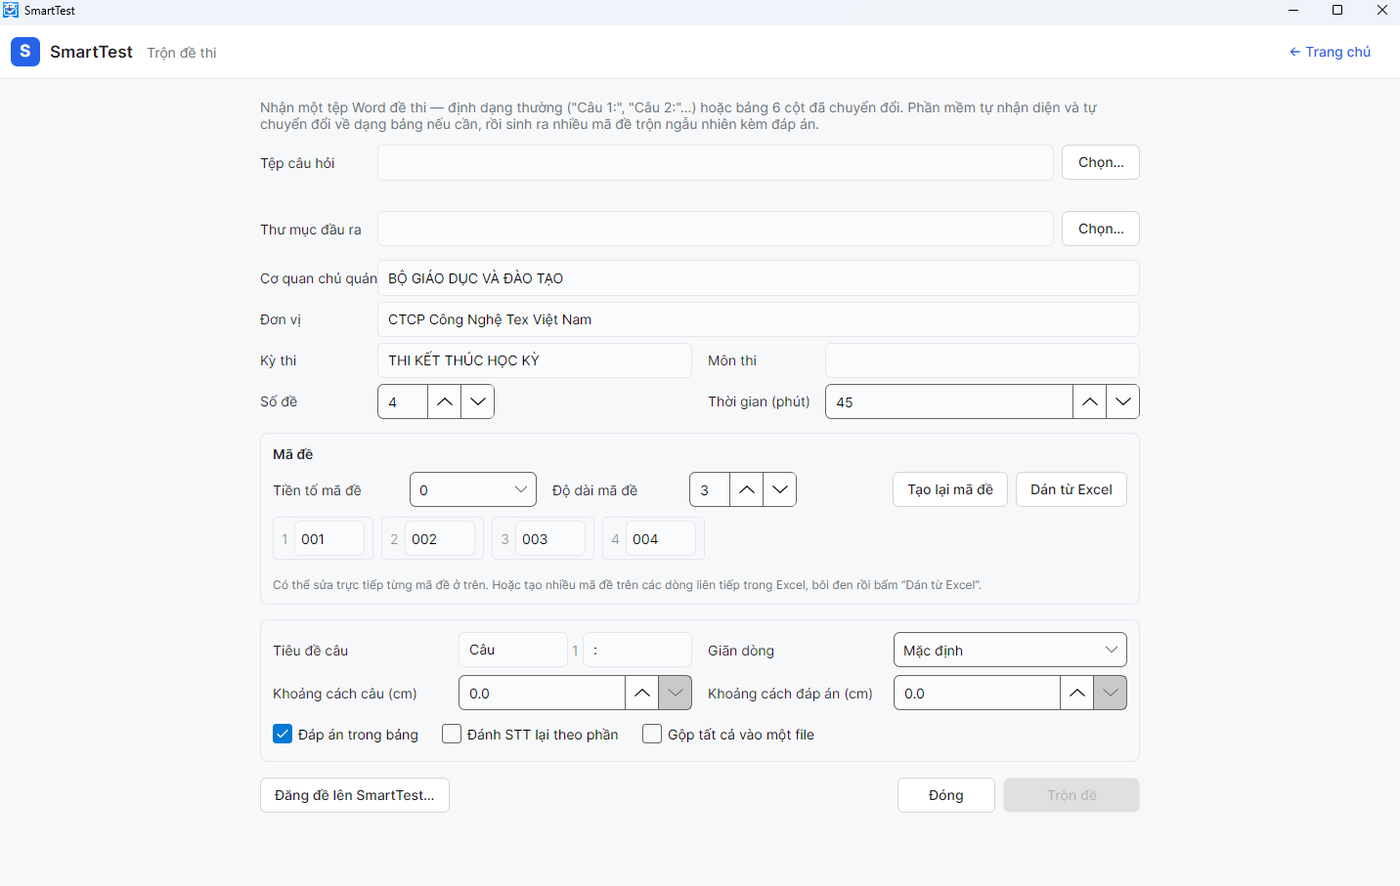Choose file for Tệp câu hỏi
The height and width of the screenshot is (886, 1400).
(x=1101, y=162)
